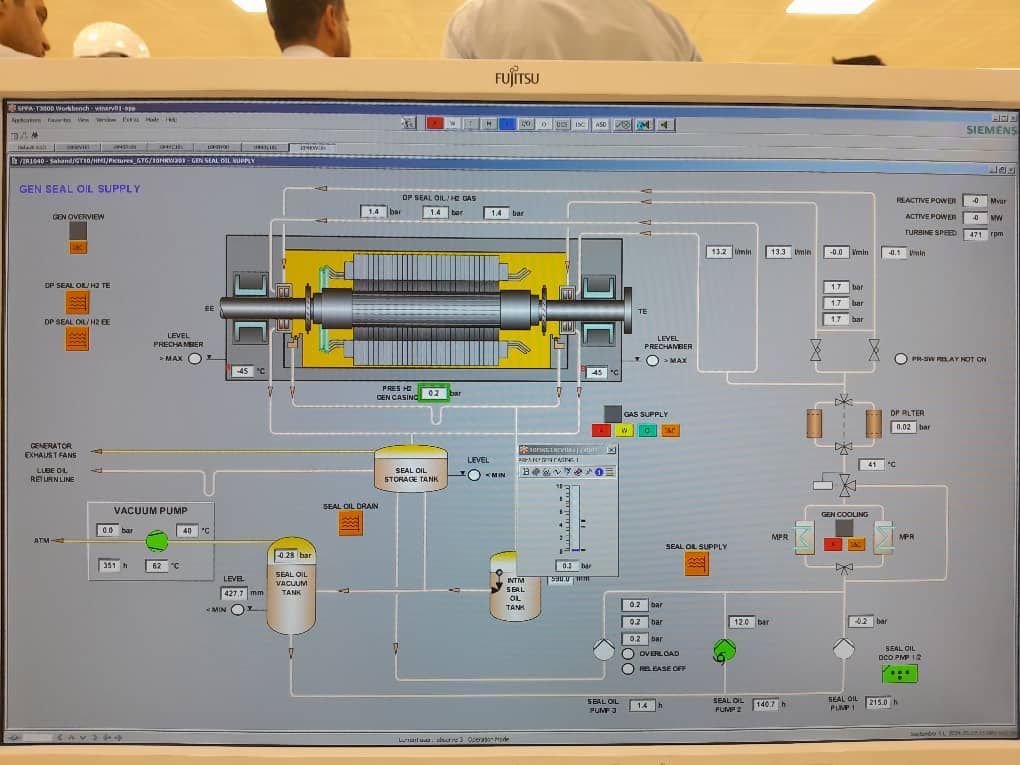Click the SEAL OIL VACUUM TANK
The image size is (1020, 765).
291,585
